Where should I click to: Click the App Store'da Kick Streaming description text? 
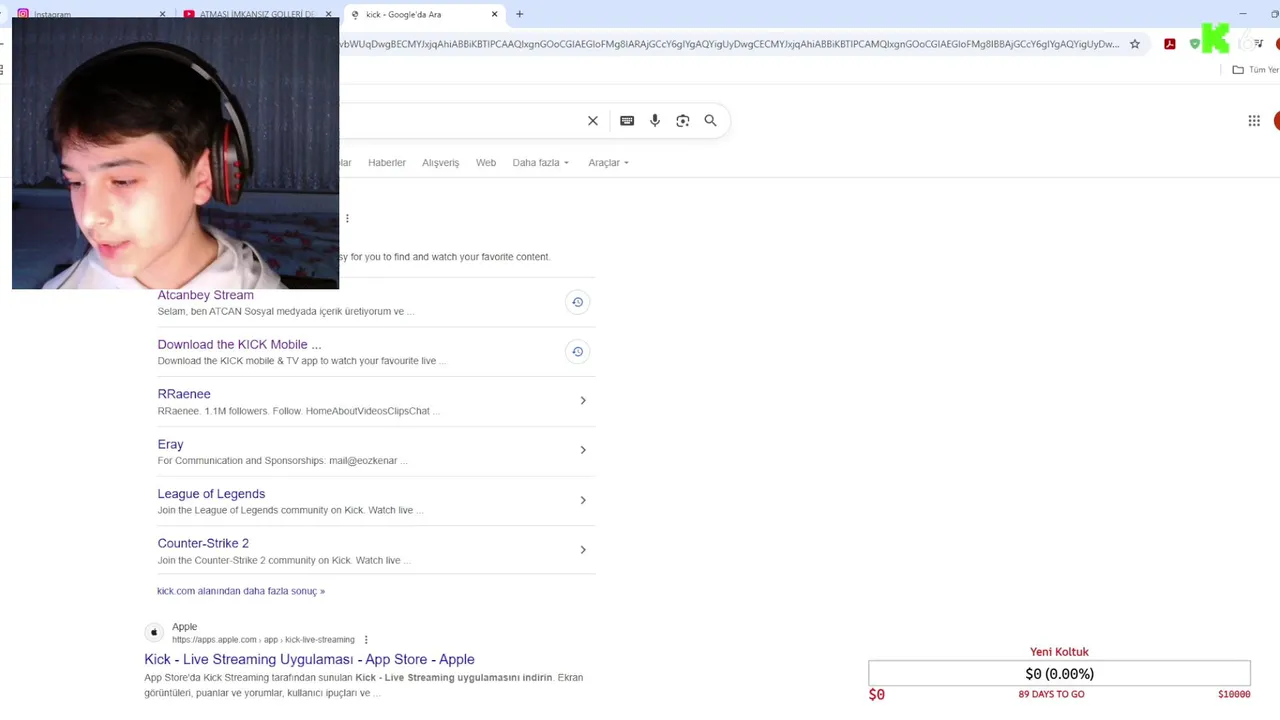point(363,685)
